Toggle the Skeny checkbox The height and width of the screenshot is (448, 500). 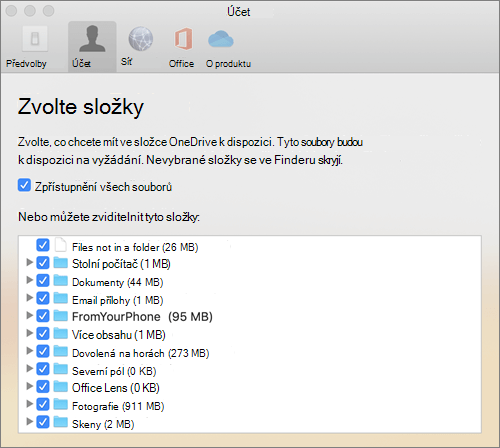coord(43,422)
